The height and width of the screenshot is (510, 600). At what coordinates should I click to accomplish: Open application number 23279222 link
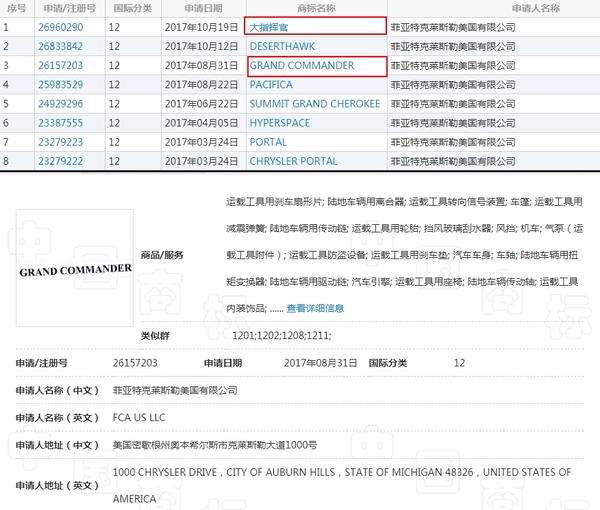click(60, 161)
